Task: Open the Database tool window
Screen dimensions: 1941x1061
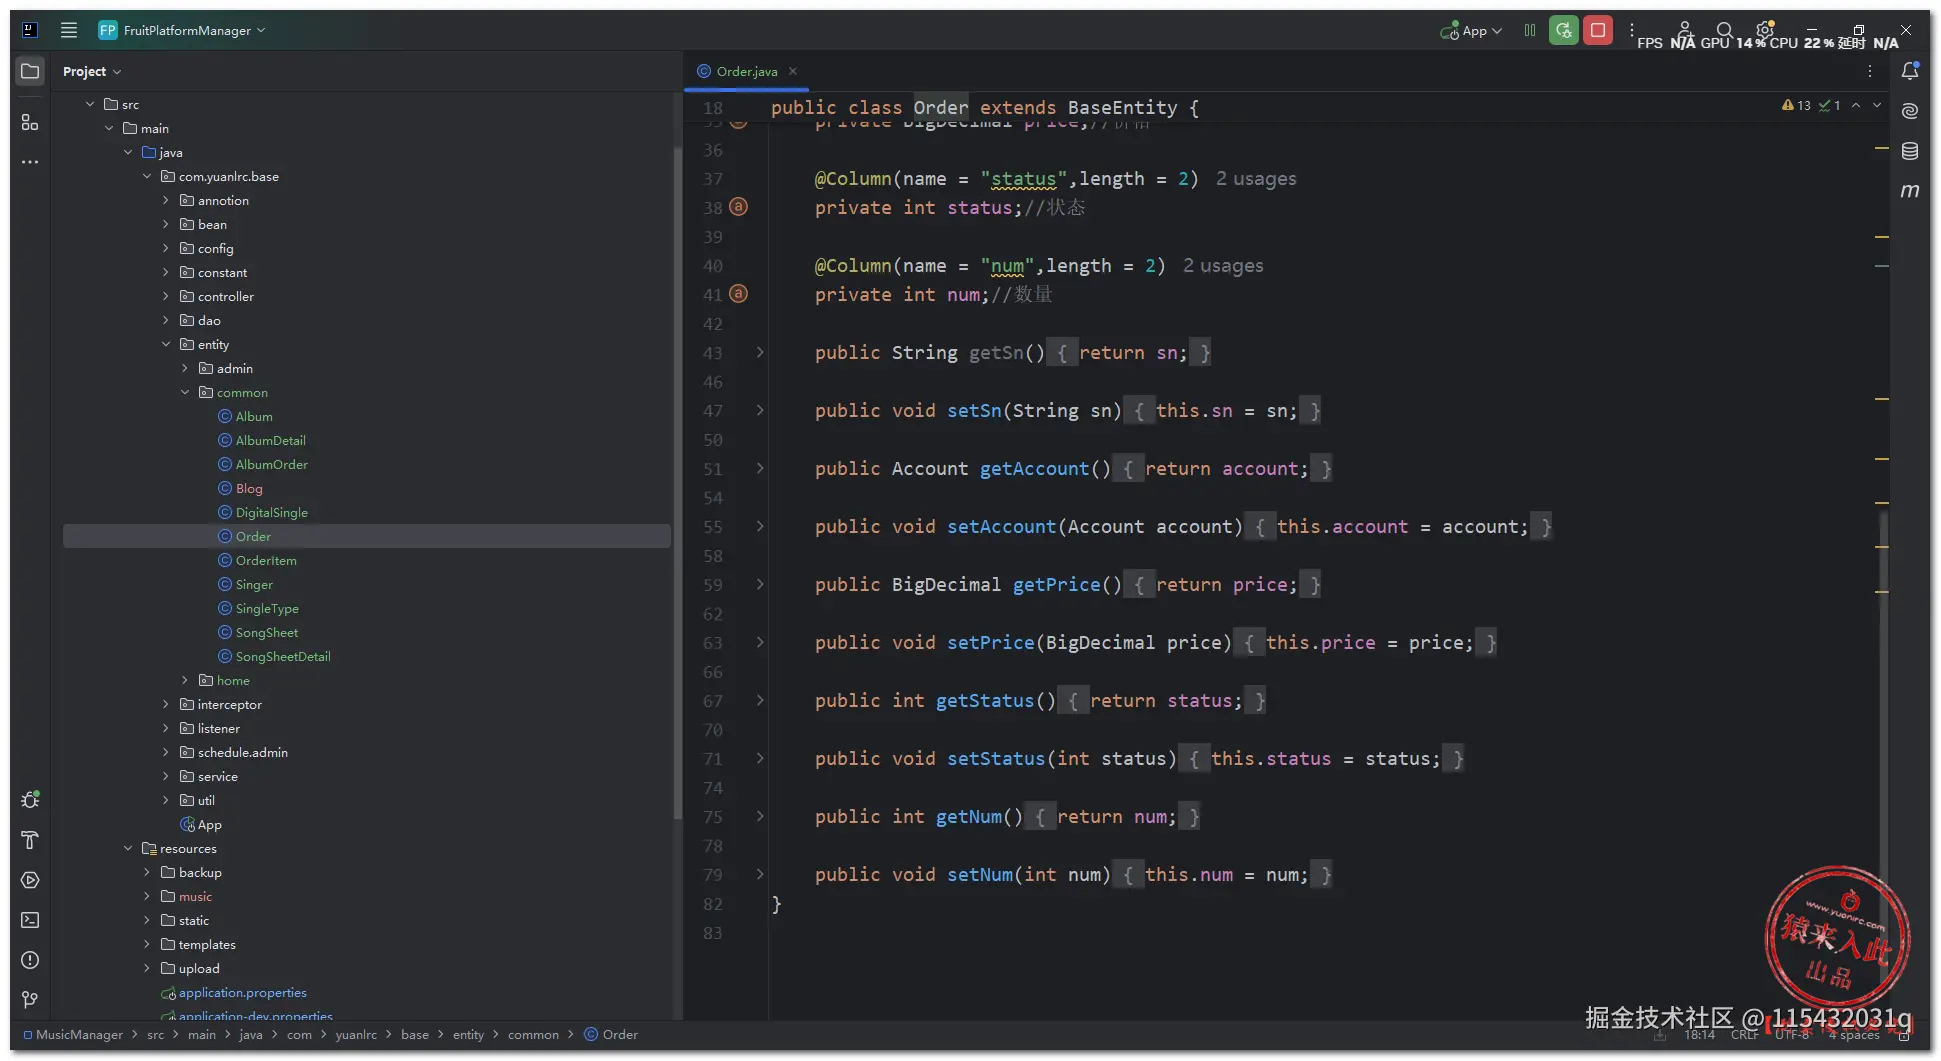Action: click(x=1910, y=151)
